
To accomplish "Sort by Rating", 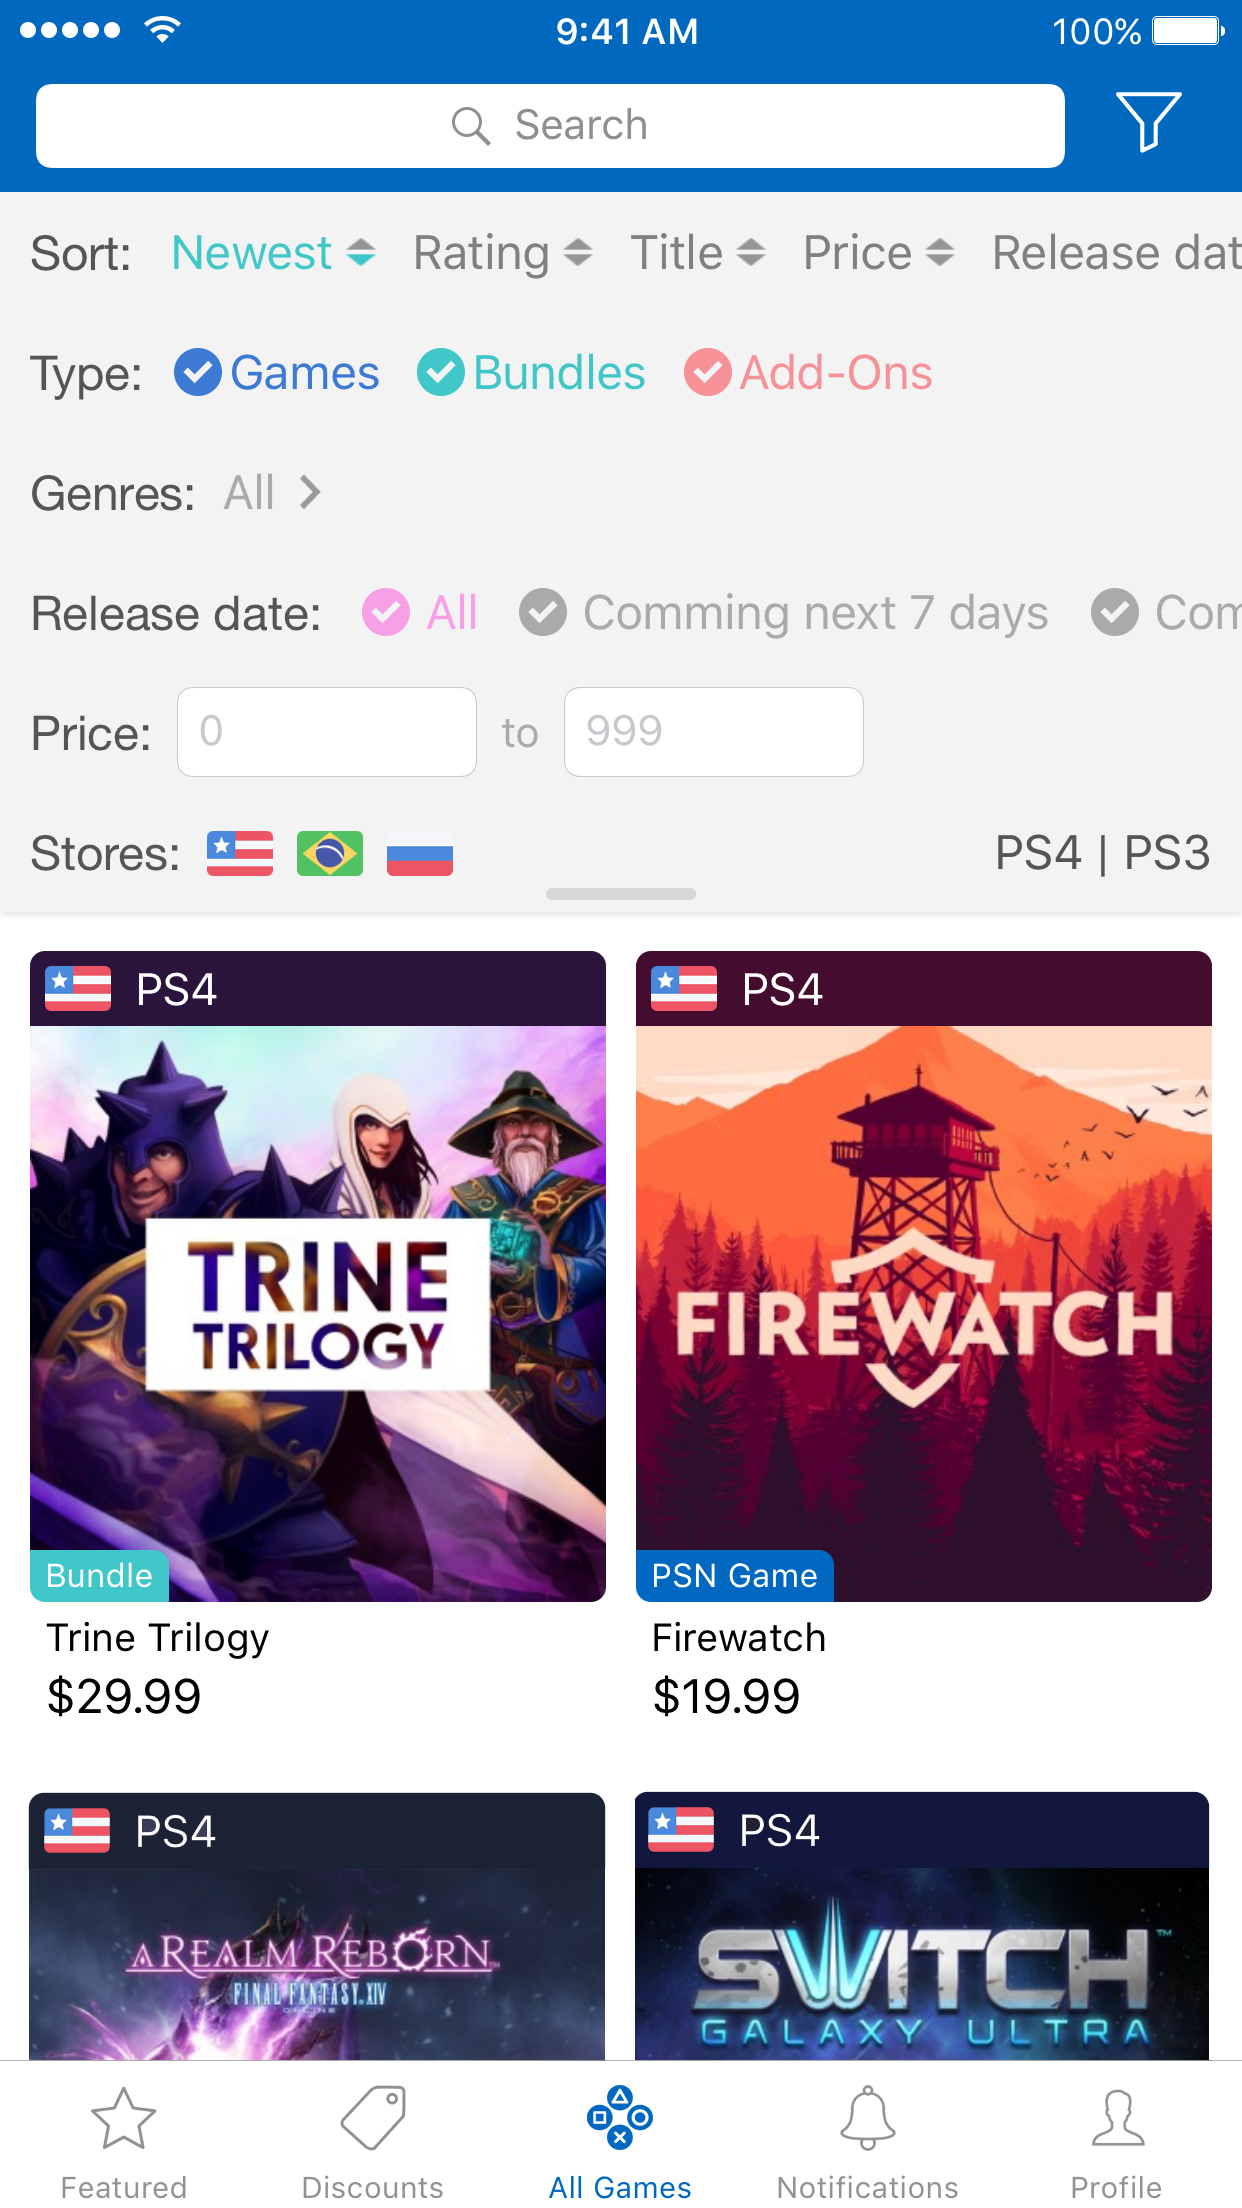I will 503,253.
